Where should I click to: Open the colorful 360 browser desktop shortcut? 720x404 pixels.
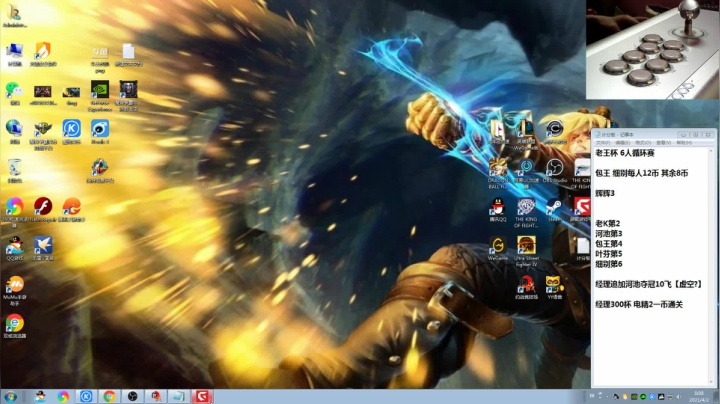point(15,212)
